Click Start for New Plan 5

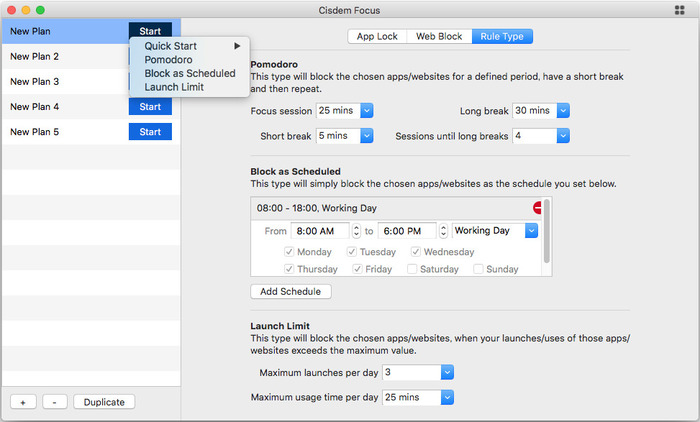tap(150, 132)
